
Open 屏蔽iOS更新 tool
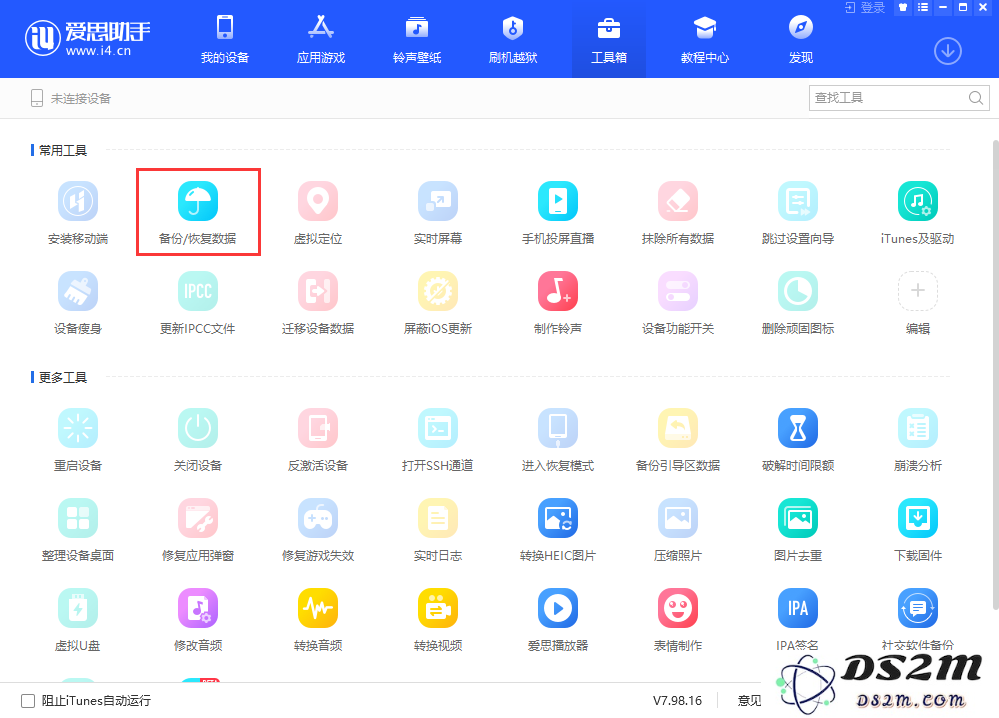point(438,303)
